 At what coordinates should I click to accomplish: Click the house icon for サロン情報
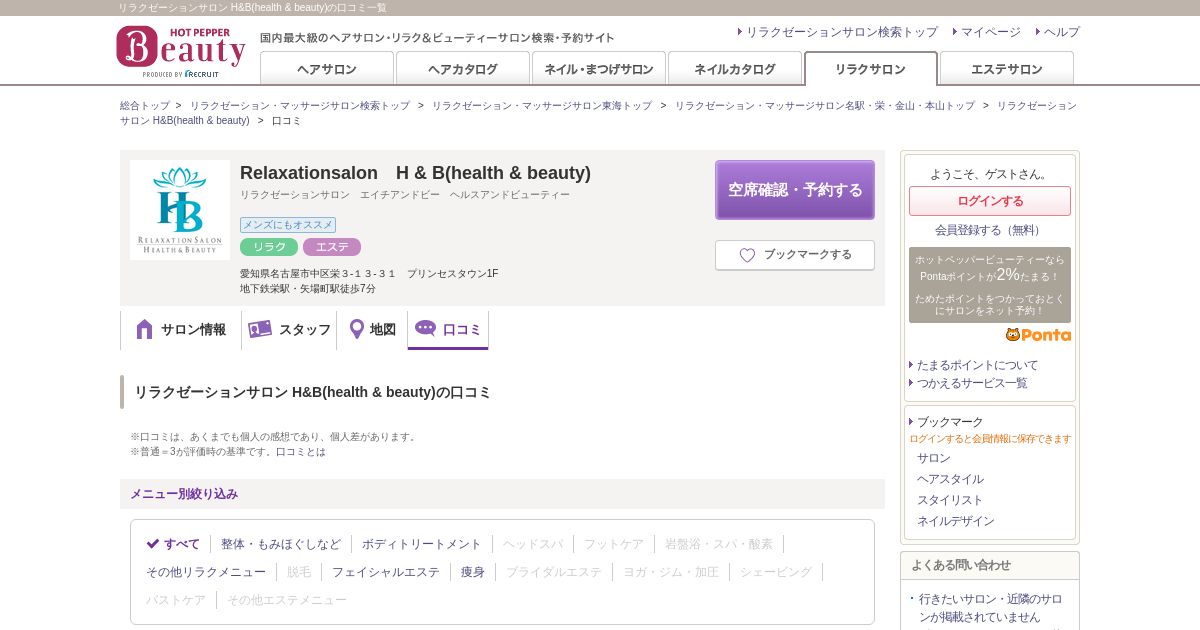144,329
